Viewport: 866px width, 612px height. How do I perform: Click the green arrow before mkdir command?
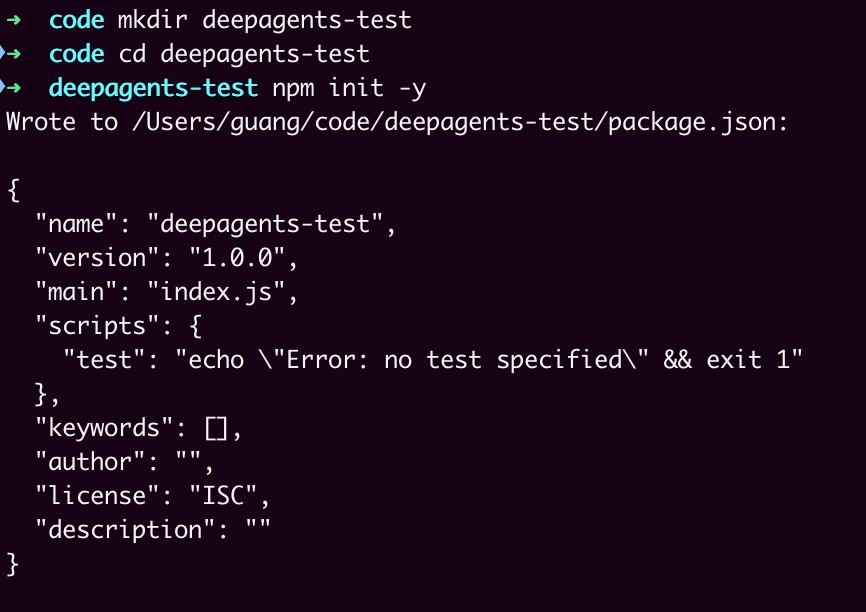pos(14,20)
